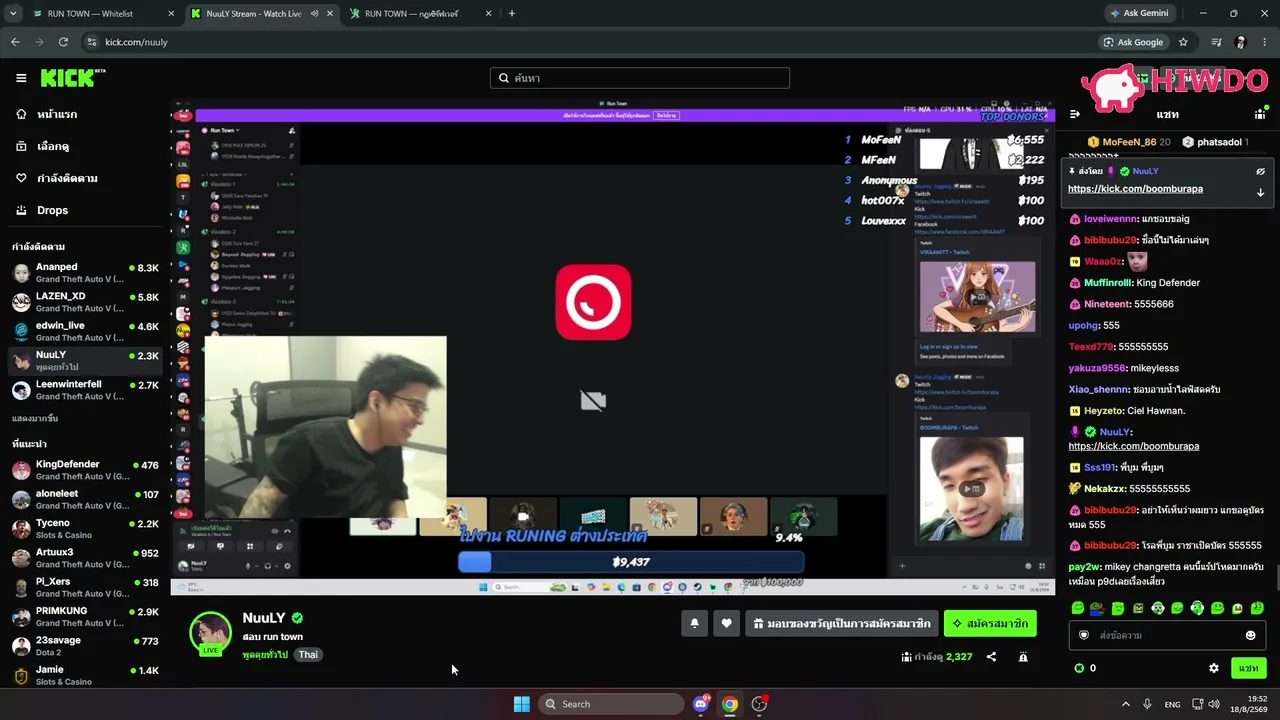This screenshot has width=1280, height=720.
Task: Open the Kick sidebar hamburger menu
Action: click(21, 78)
